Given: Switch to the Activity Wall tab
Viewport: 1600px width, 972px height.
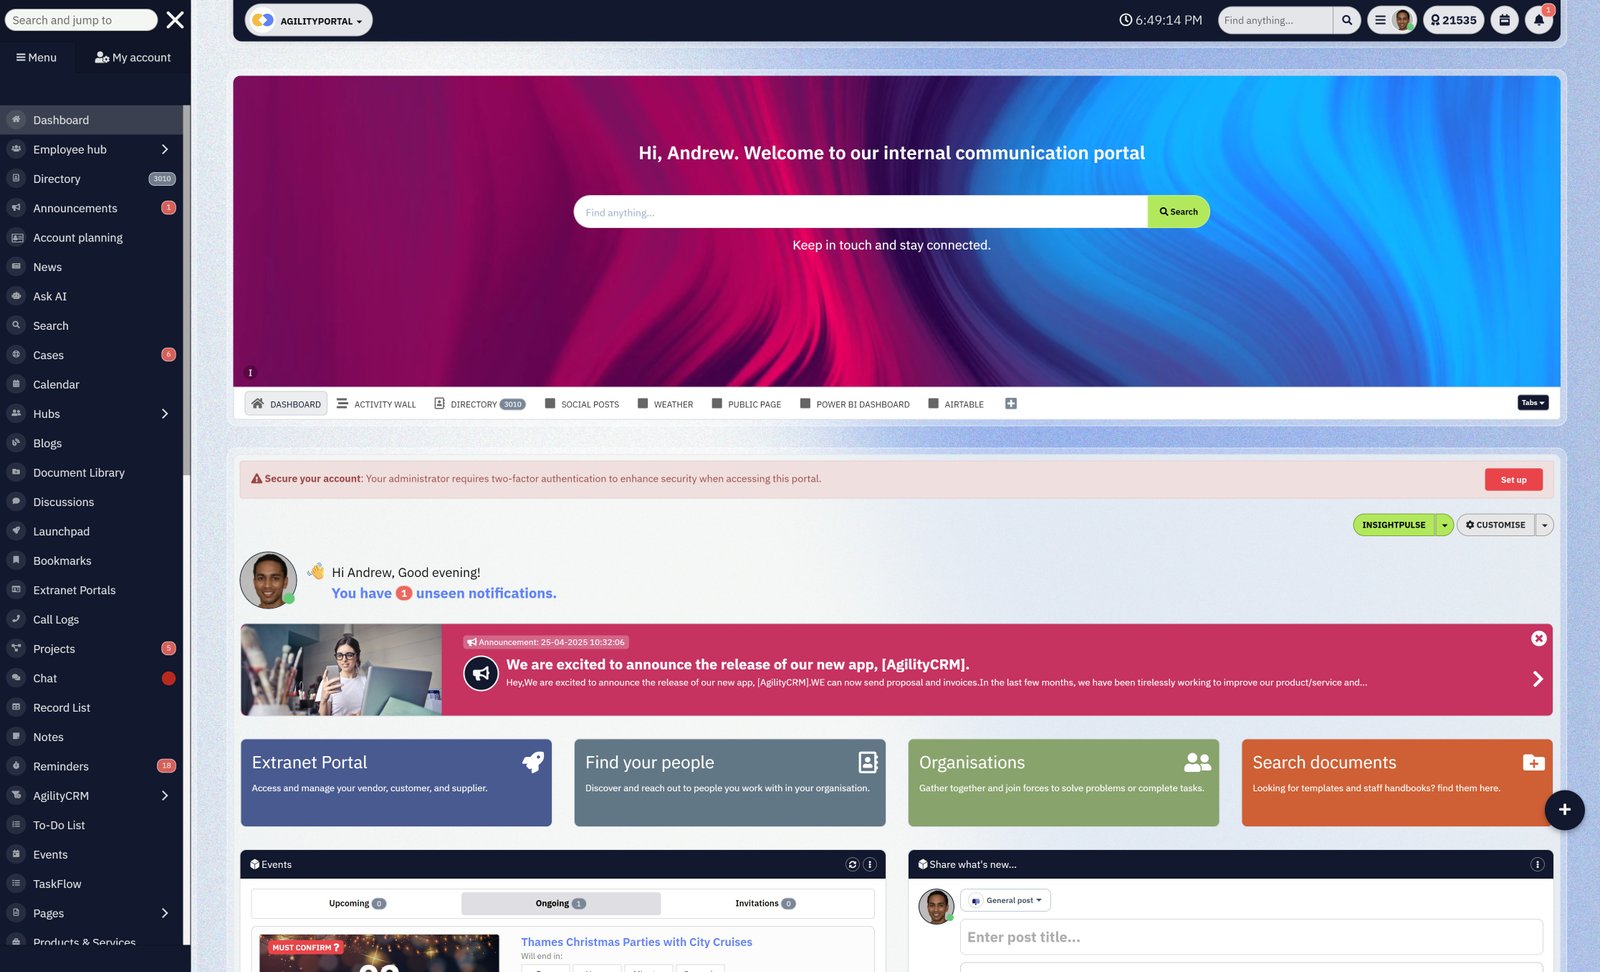Looking at the screenshot, I should pyautogui.click(x=376, y=404).
